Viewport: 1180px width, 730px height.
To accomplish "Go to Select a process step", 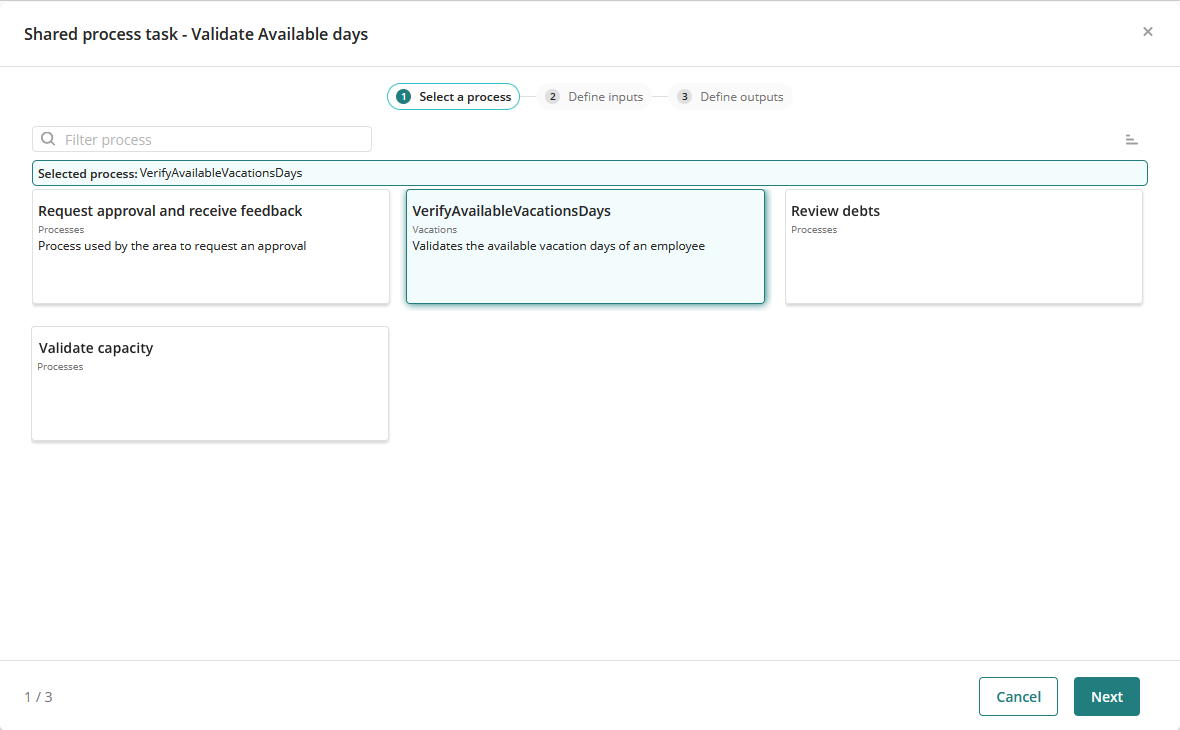I will tap(453, 96).
